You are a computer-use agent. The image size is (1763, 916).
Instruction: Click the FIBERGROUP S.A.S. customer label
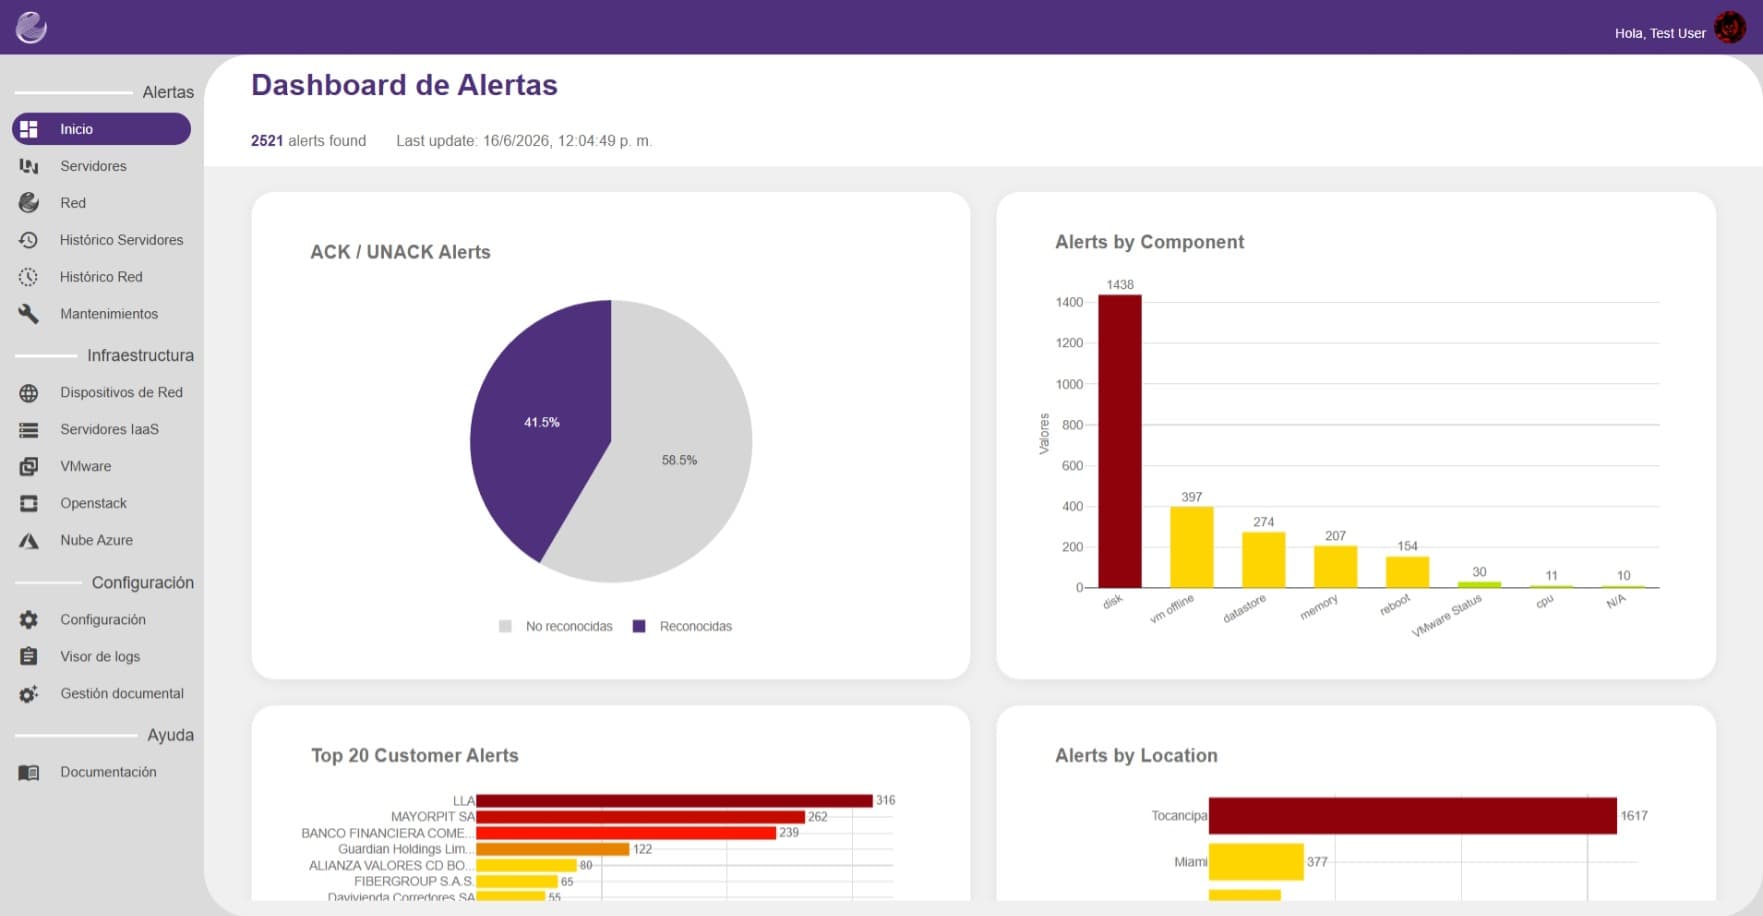[x=414, y=882]
